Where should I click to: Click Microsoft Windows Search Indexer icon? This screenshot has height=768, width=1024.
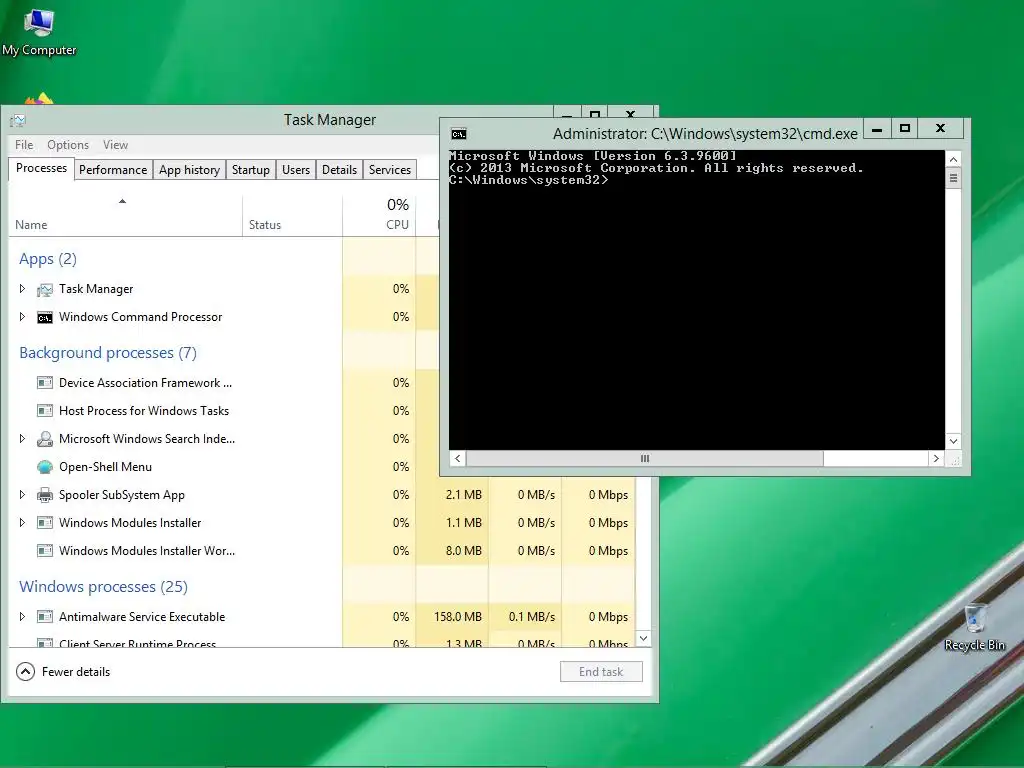click(44, 439)
